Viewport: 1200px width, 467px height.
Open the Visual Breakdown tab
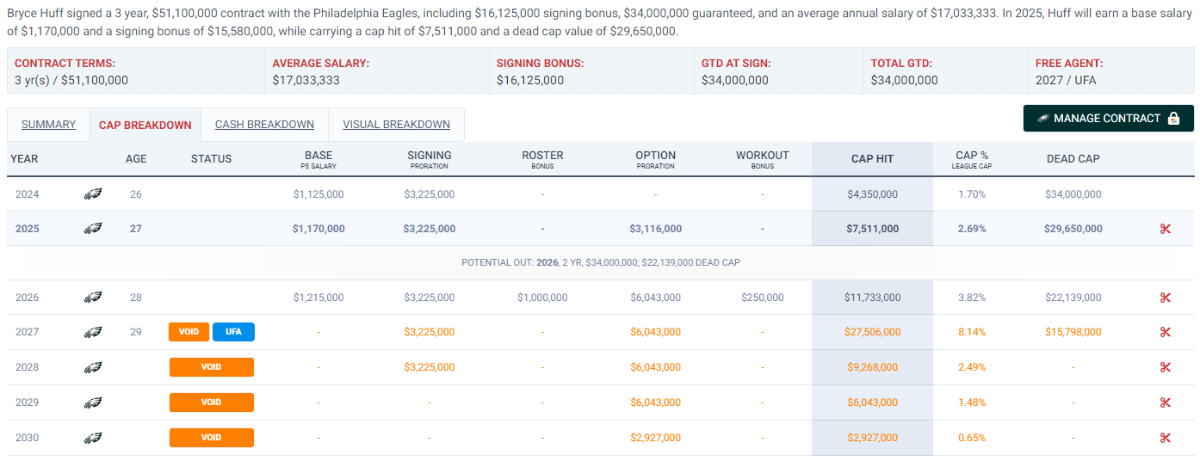(396, 125)
